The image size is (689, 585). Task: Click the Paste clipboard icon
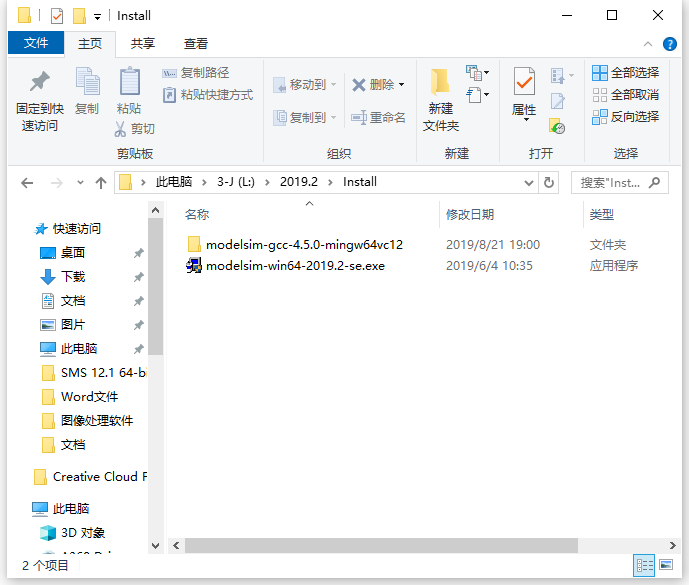point(130,81)
